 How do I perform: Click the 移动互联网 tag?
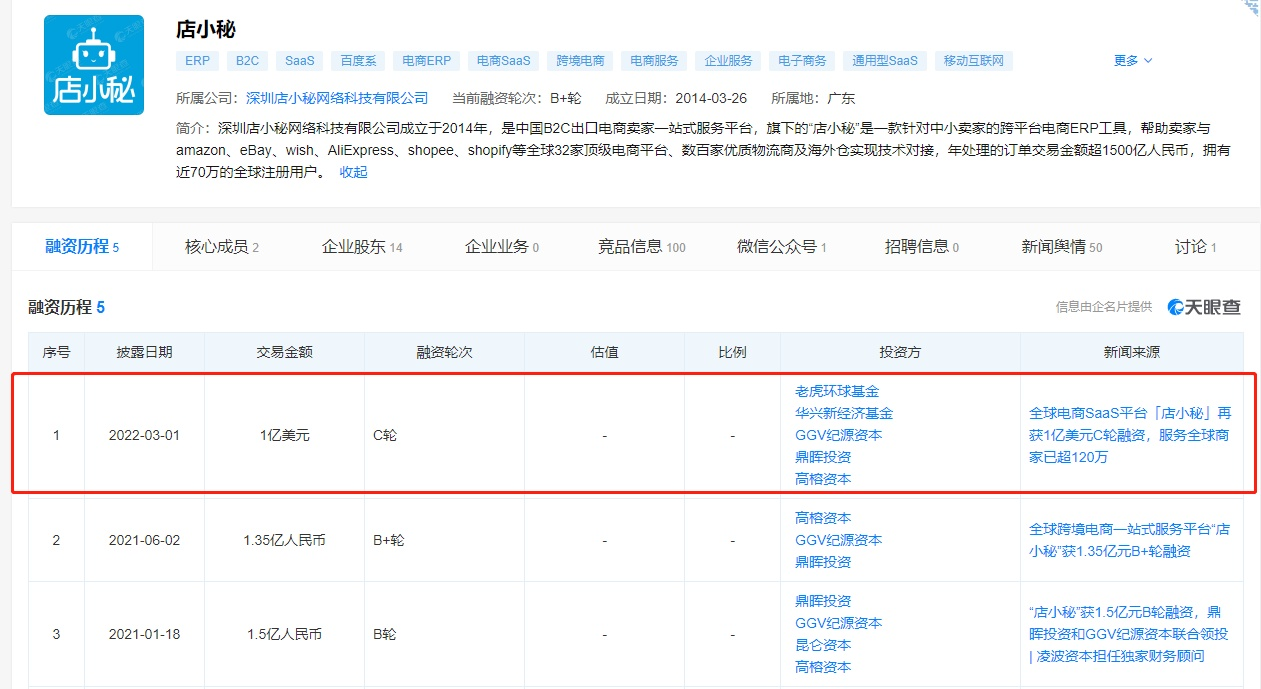[x=974, y=61]
